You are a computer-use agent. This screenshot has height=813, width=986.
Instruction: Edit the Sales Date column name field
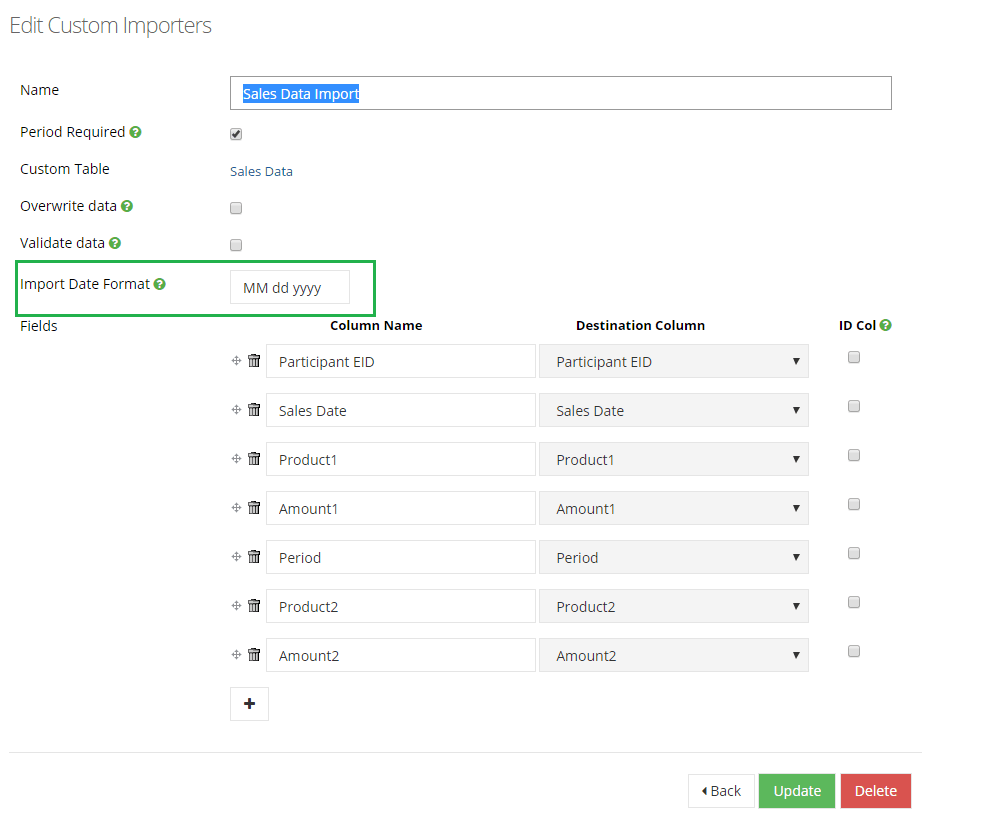pyautogui.click(x=401, y=410)
